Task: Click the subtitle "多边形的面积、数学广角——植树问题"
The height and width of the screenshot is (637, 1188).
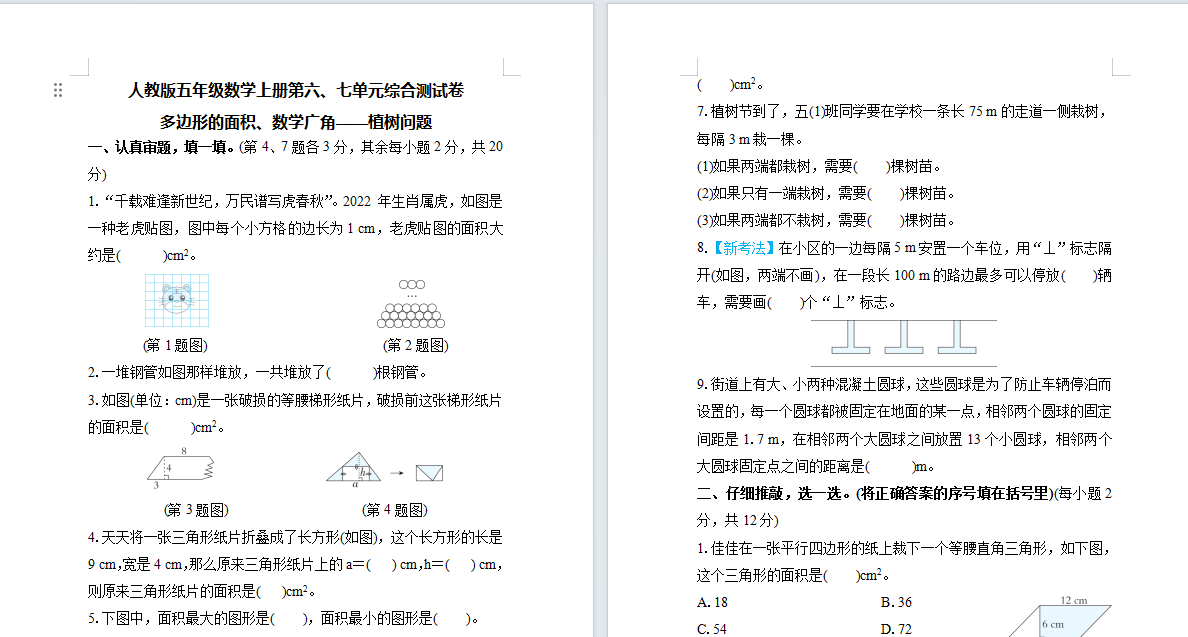Action: [x=295, y=122]
